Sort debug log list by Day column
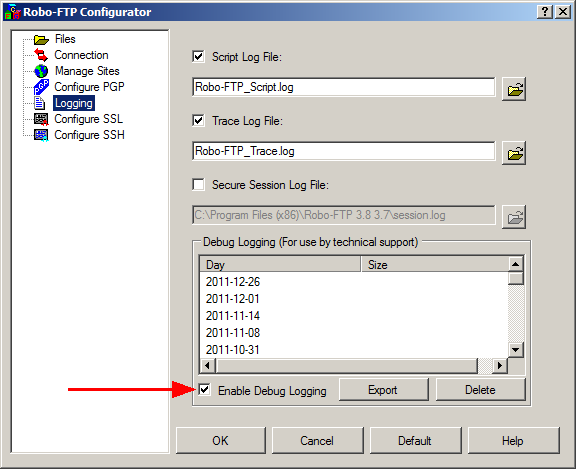This screenshot has height=469, width=576. click(280, 264)
